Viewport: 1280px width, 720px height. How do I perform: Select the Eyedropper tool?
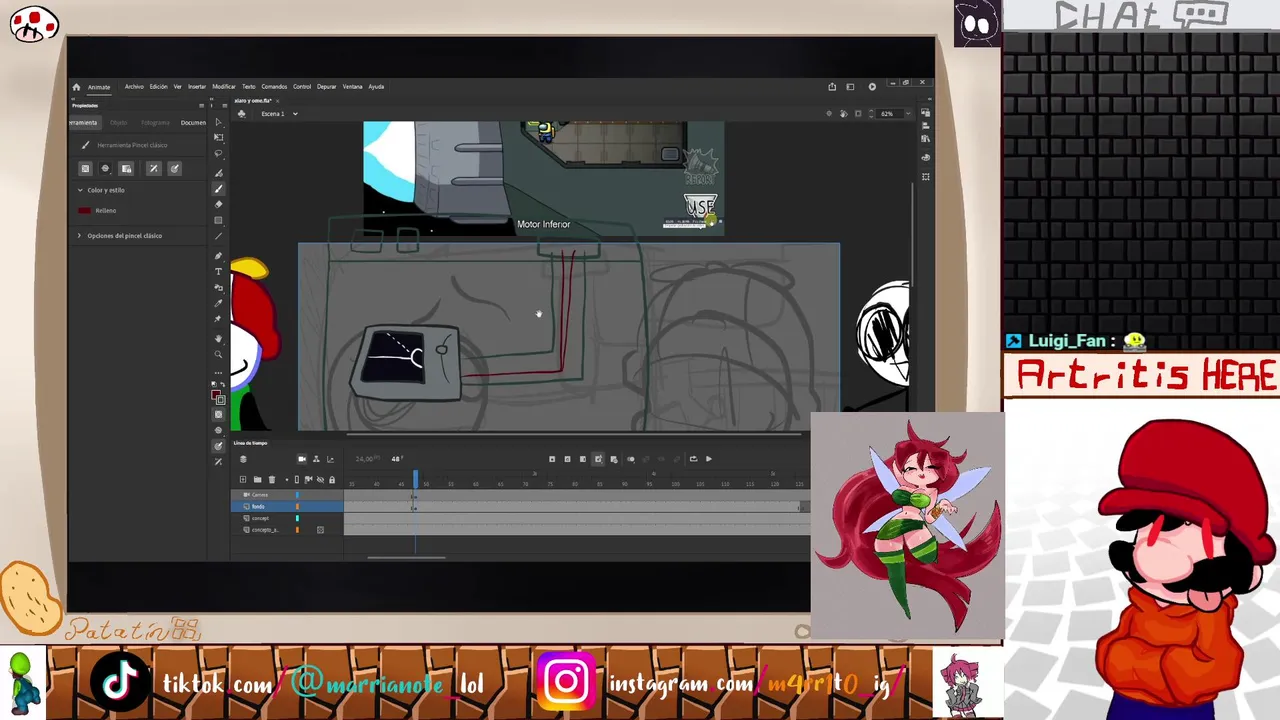tap(218, 303)
